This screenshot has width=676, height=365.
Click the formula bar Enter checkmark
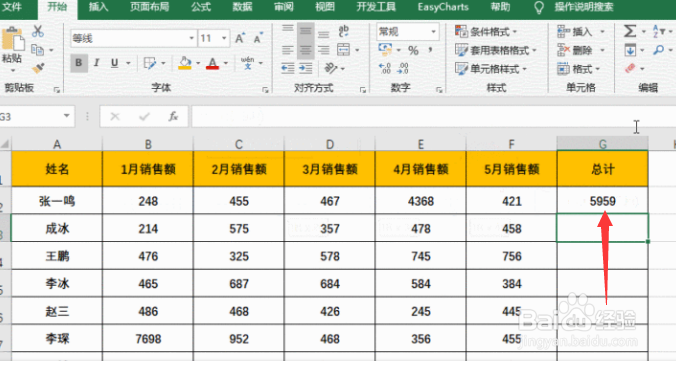[144, 116]
